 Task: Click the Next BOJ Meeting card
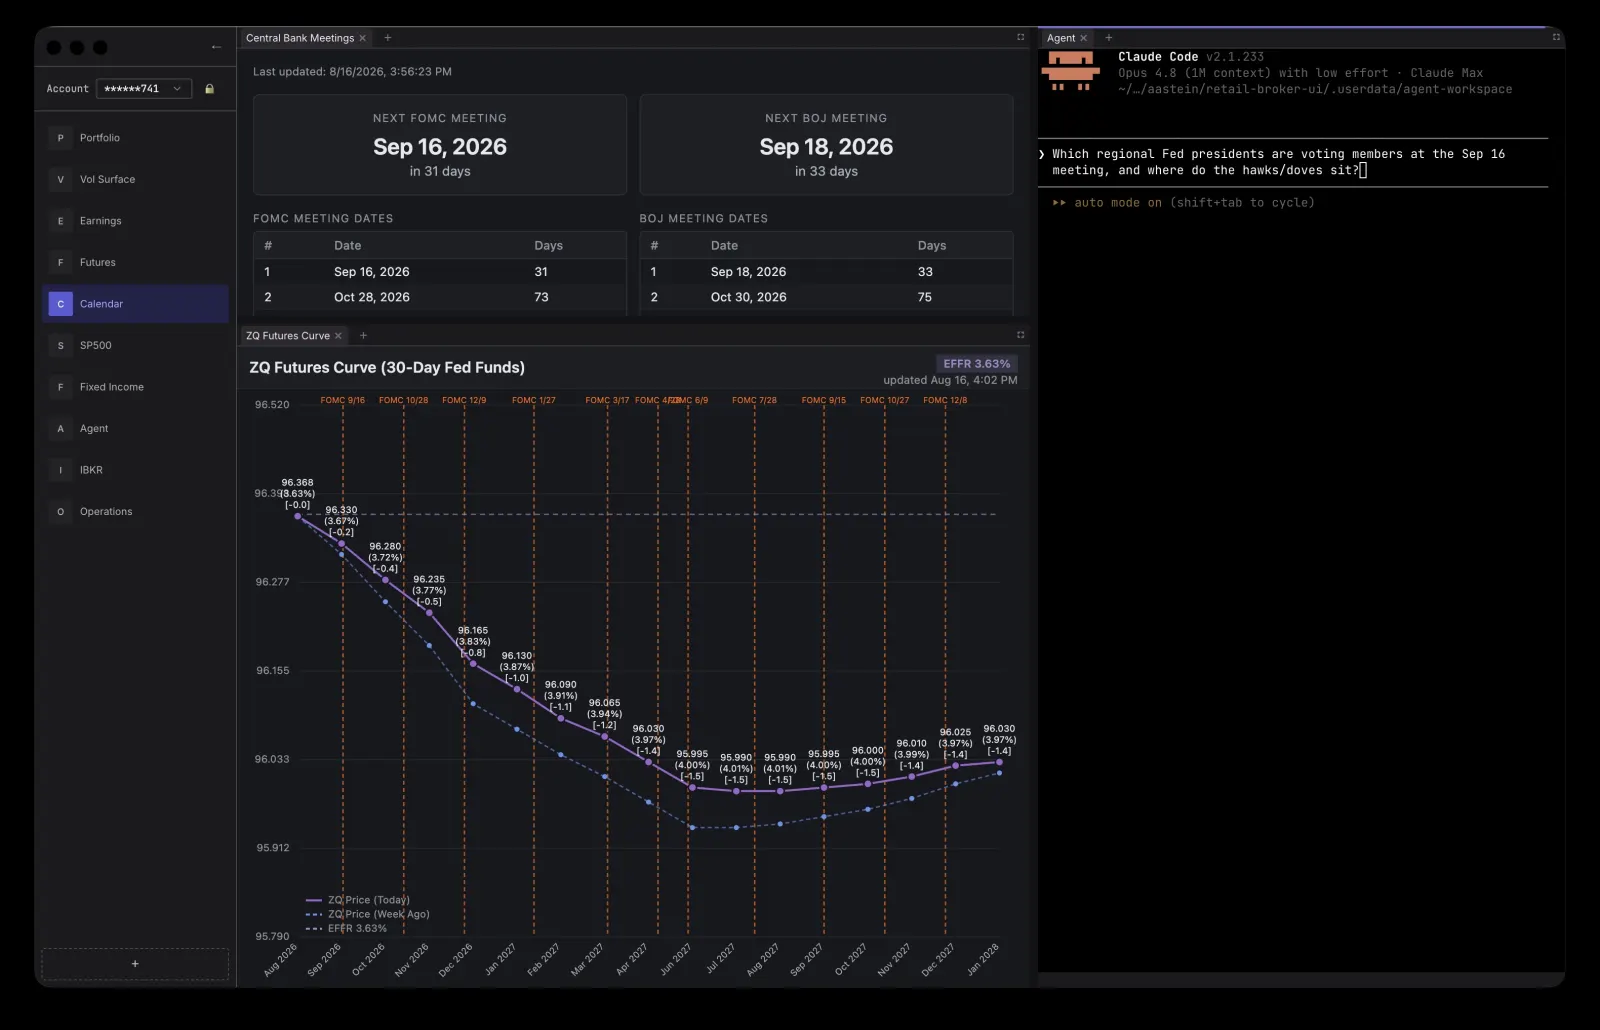tap(826, 145)
